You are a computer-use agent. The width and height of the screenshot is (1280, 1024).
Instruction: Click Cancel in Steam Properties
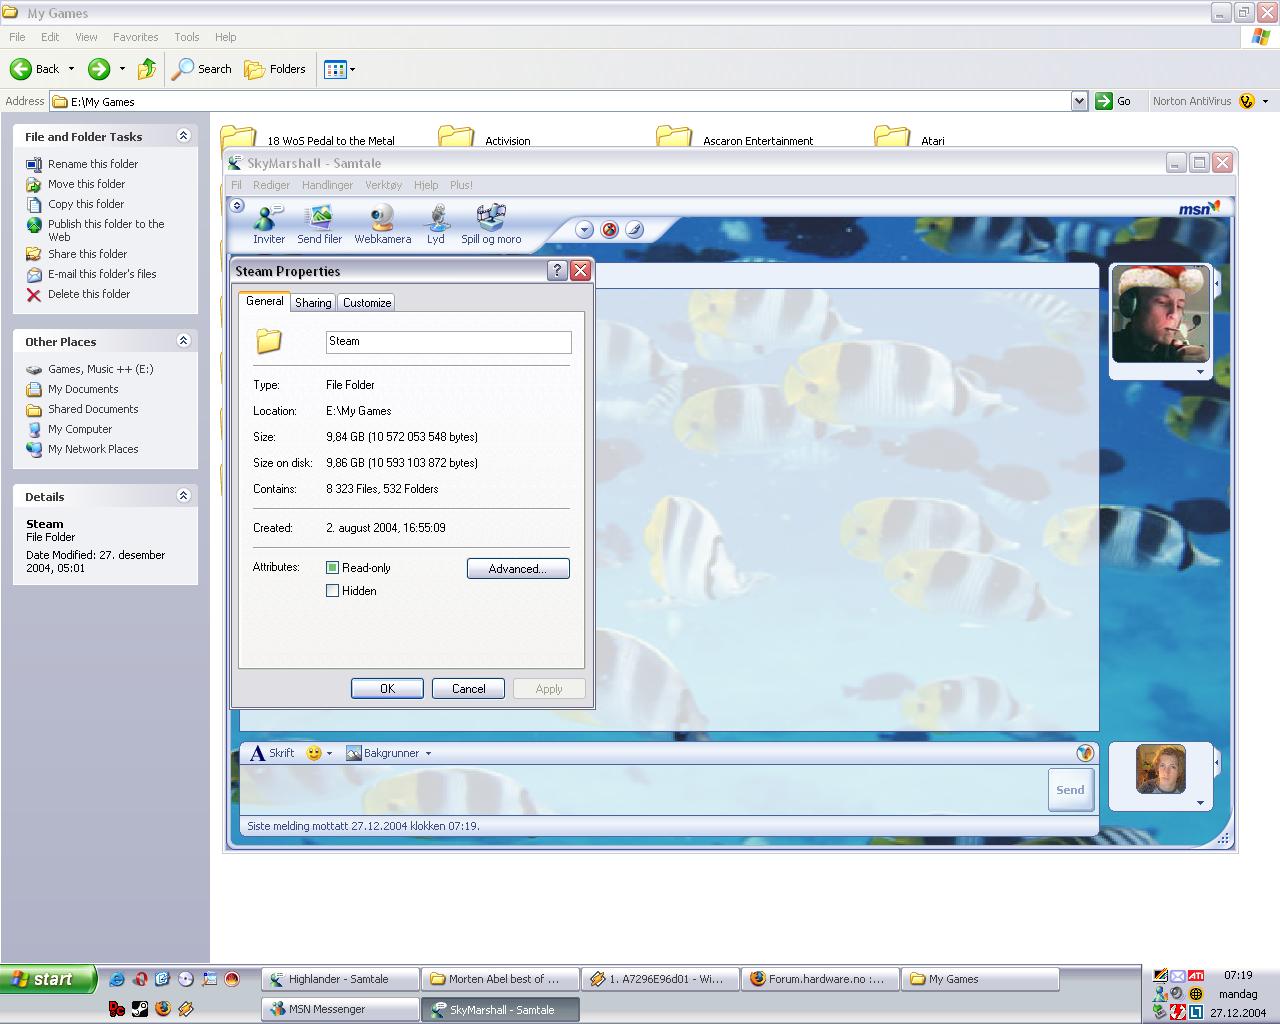point(468,689)
